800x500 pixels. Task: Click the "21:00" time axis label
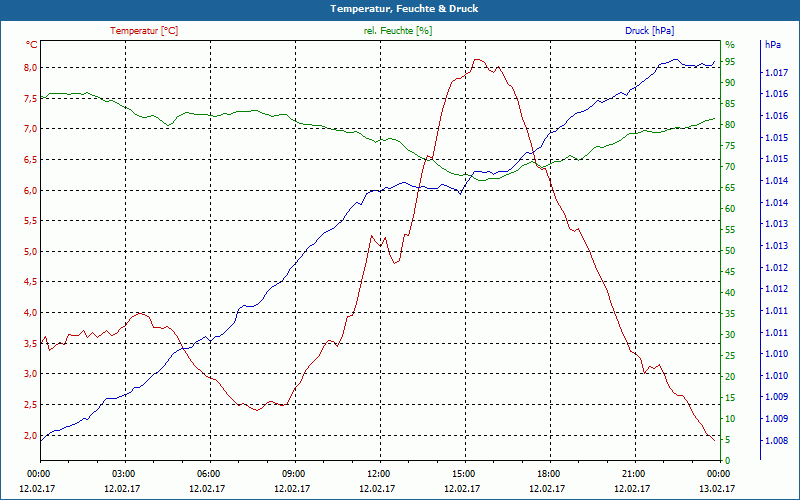(633, 473)
